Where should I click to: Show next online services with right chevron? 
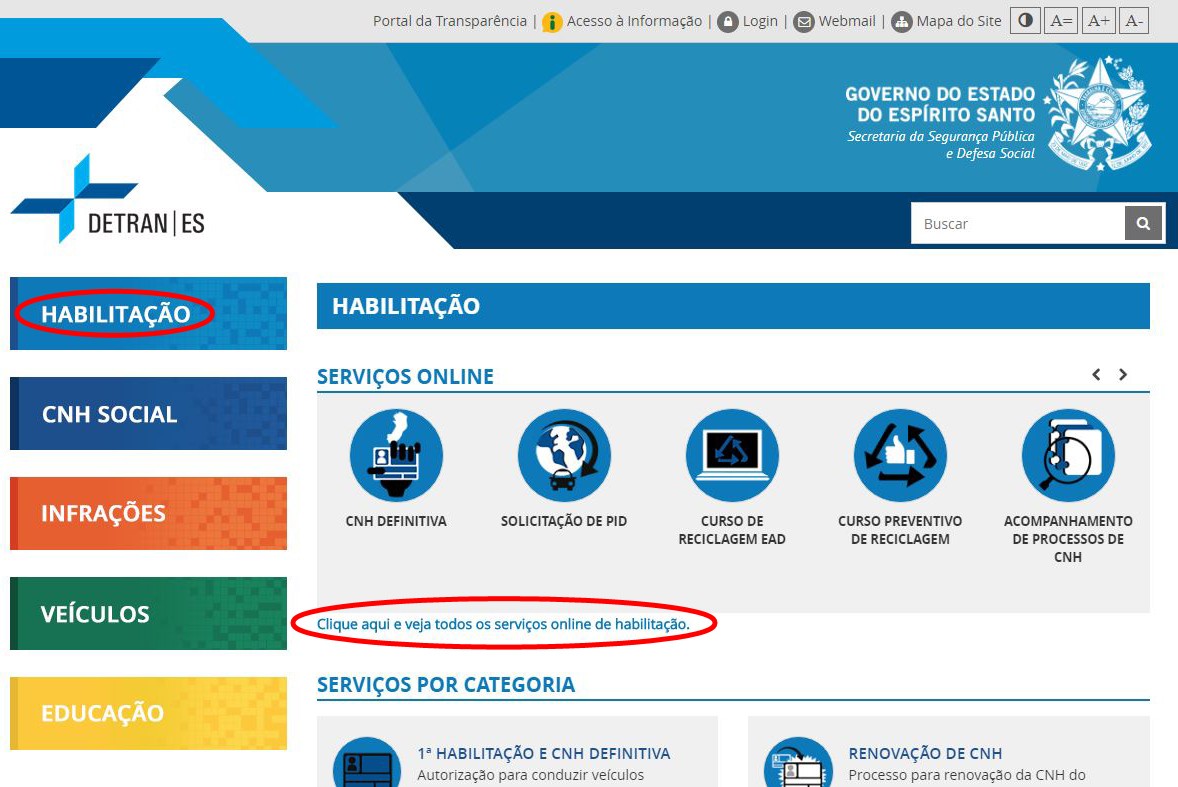click(x=1123, y=374)
